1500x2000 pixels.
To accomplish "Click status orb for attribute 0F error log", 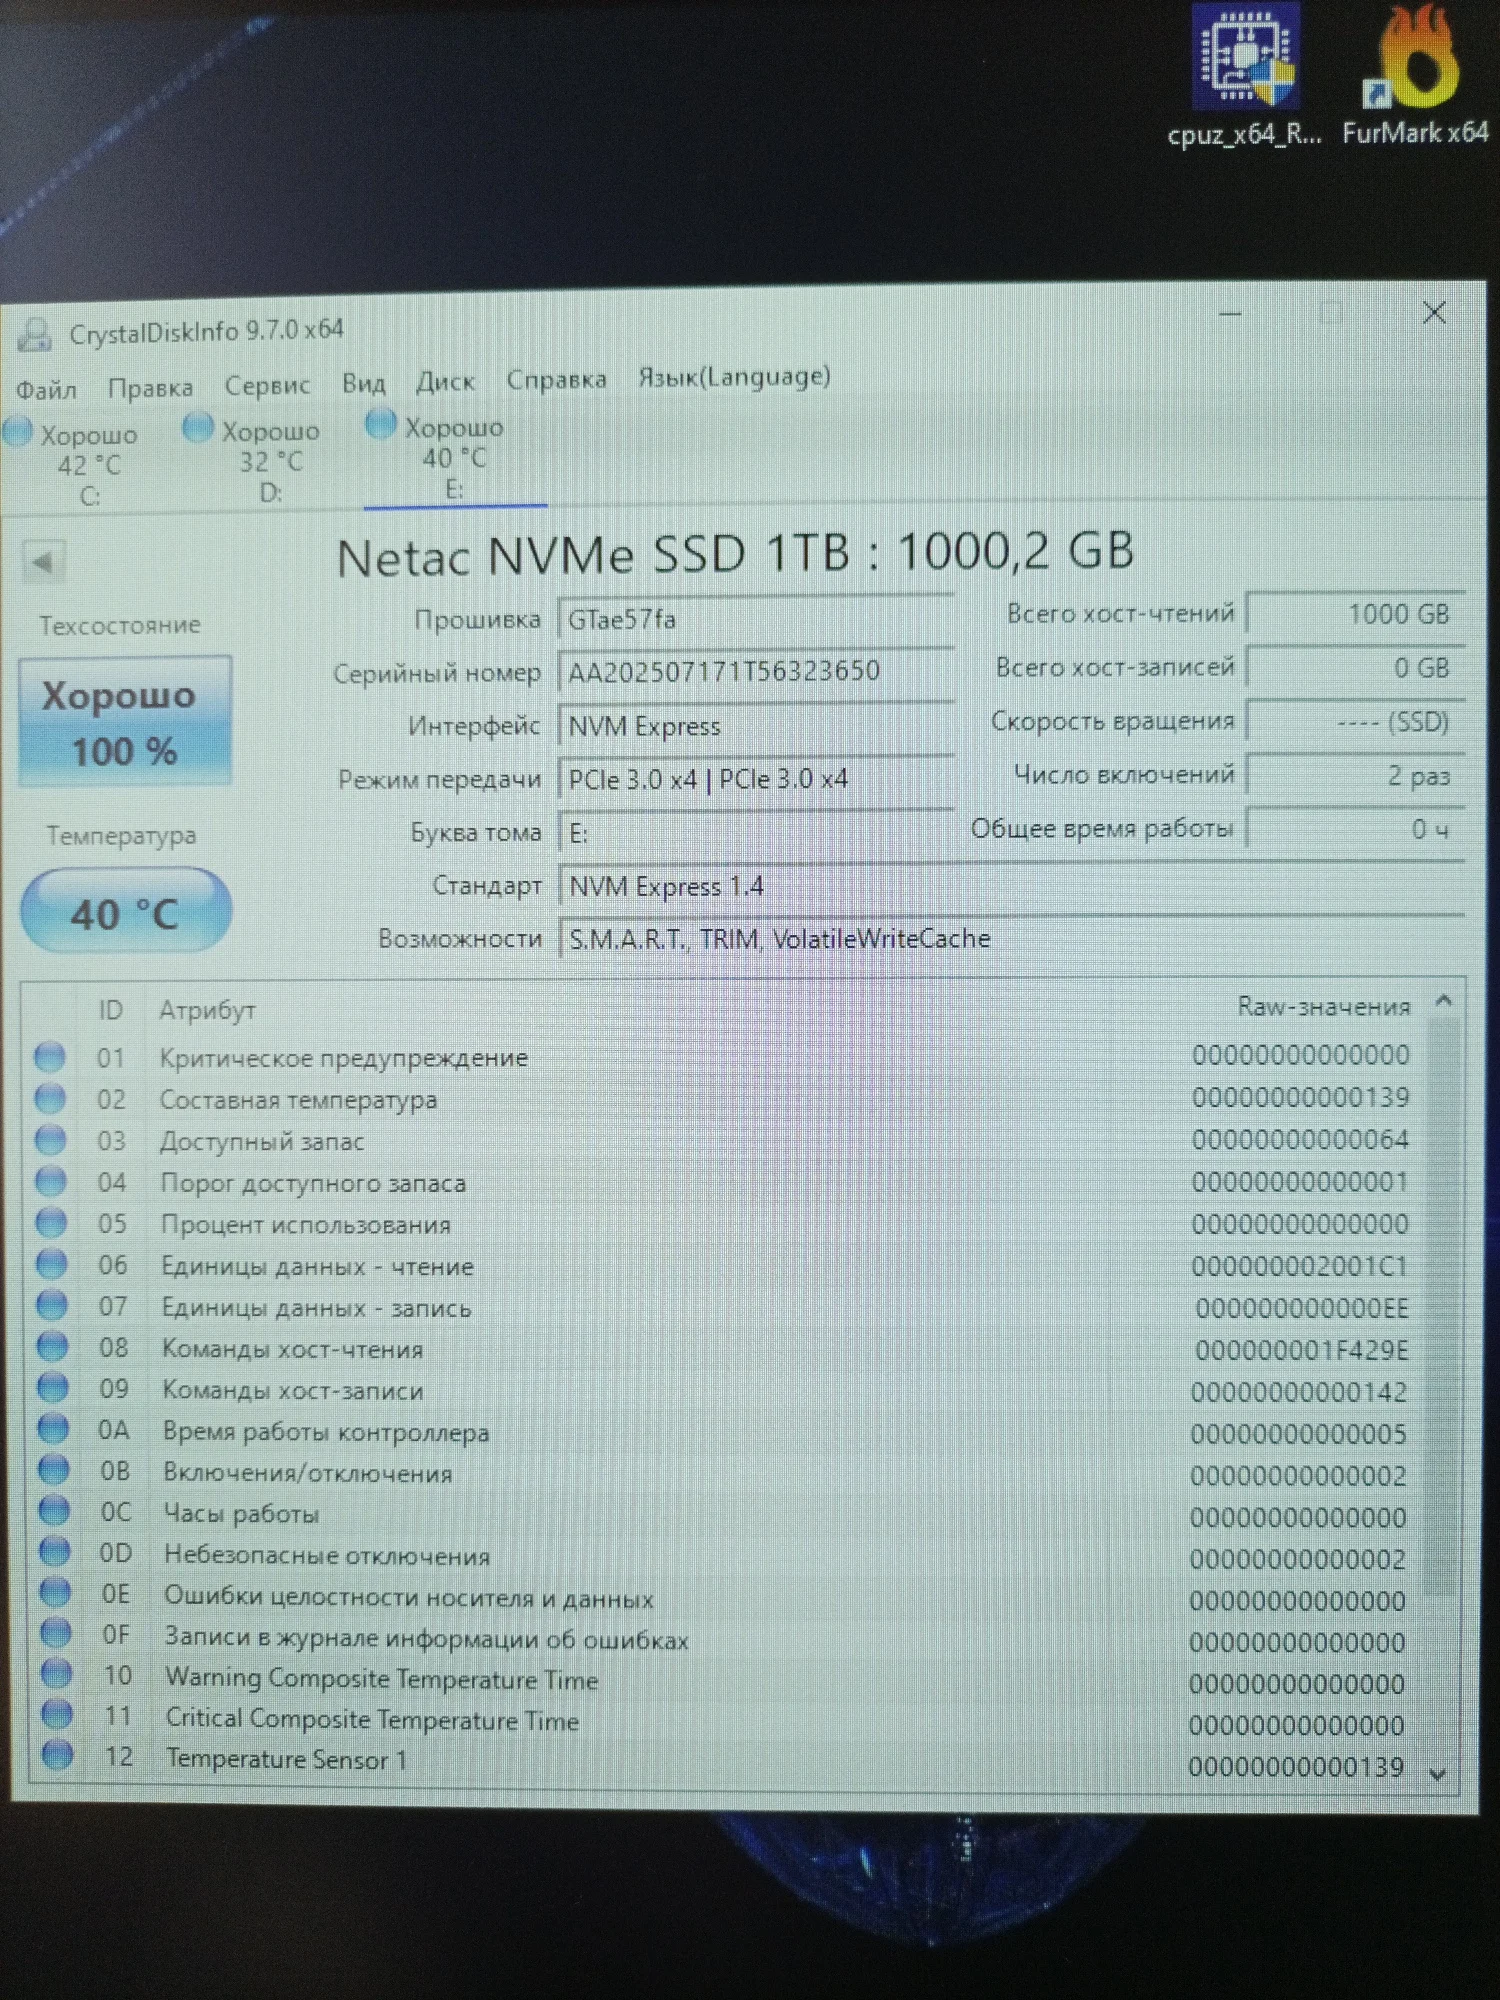I will 56,1633.
